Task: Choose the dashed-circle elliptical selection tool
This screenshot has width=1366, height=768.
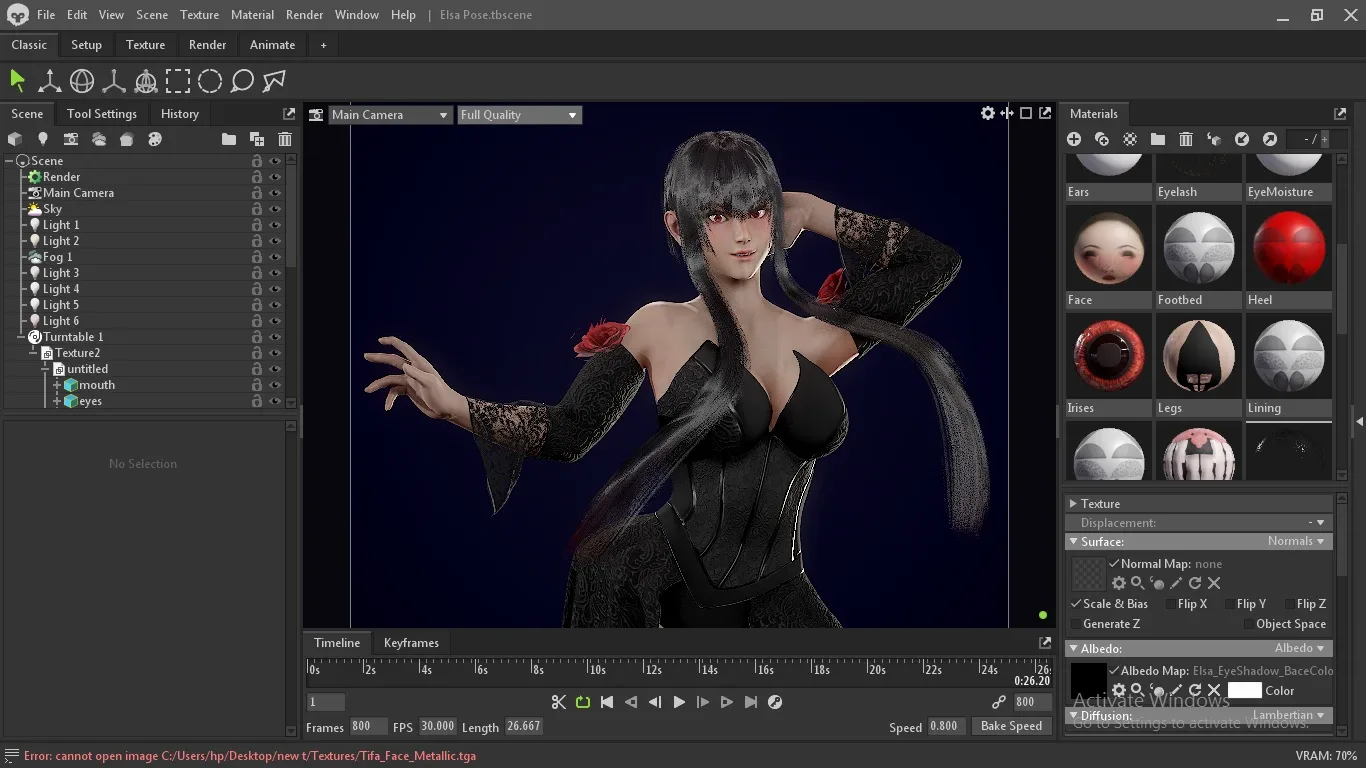Action: (x=210, y=81)
